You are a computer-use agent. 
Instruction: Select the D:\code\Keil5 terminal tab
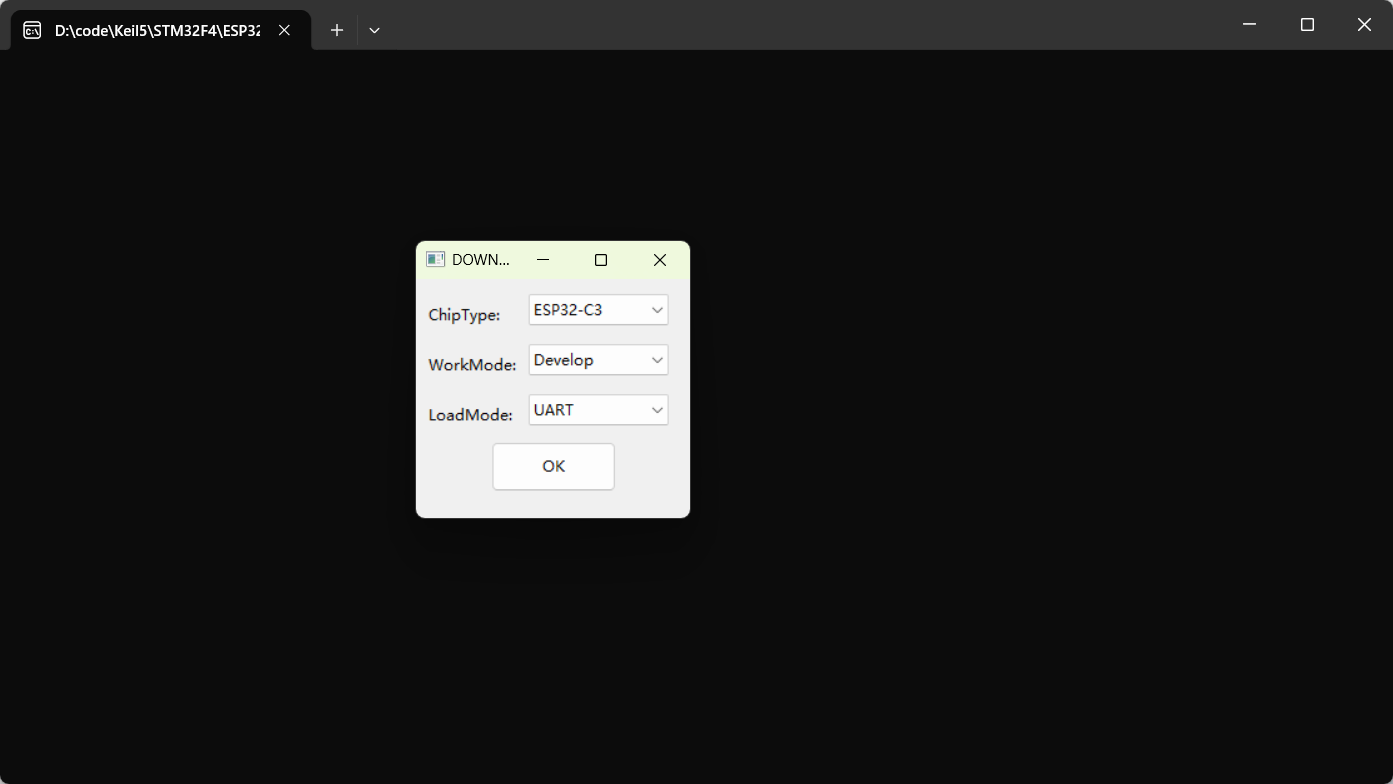(161, 30)
